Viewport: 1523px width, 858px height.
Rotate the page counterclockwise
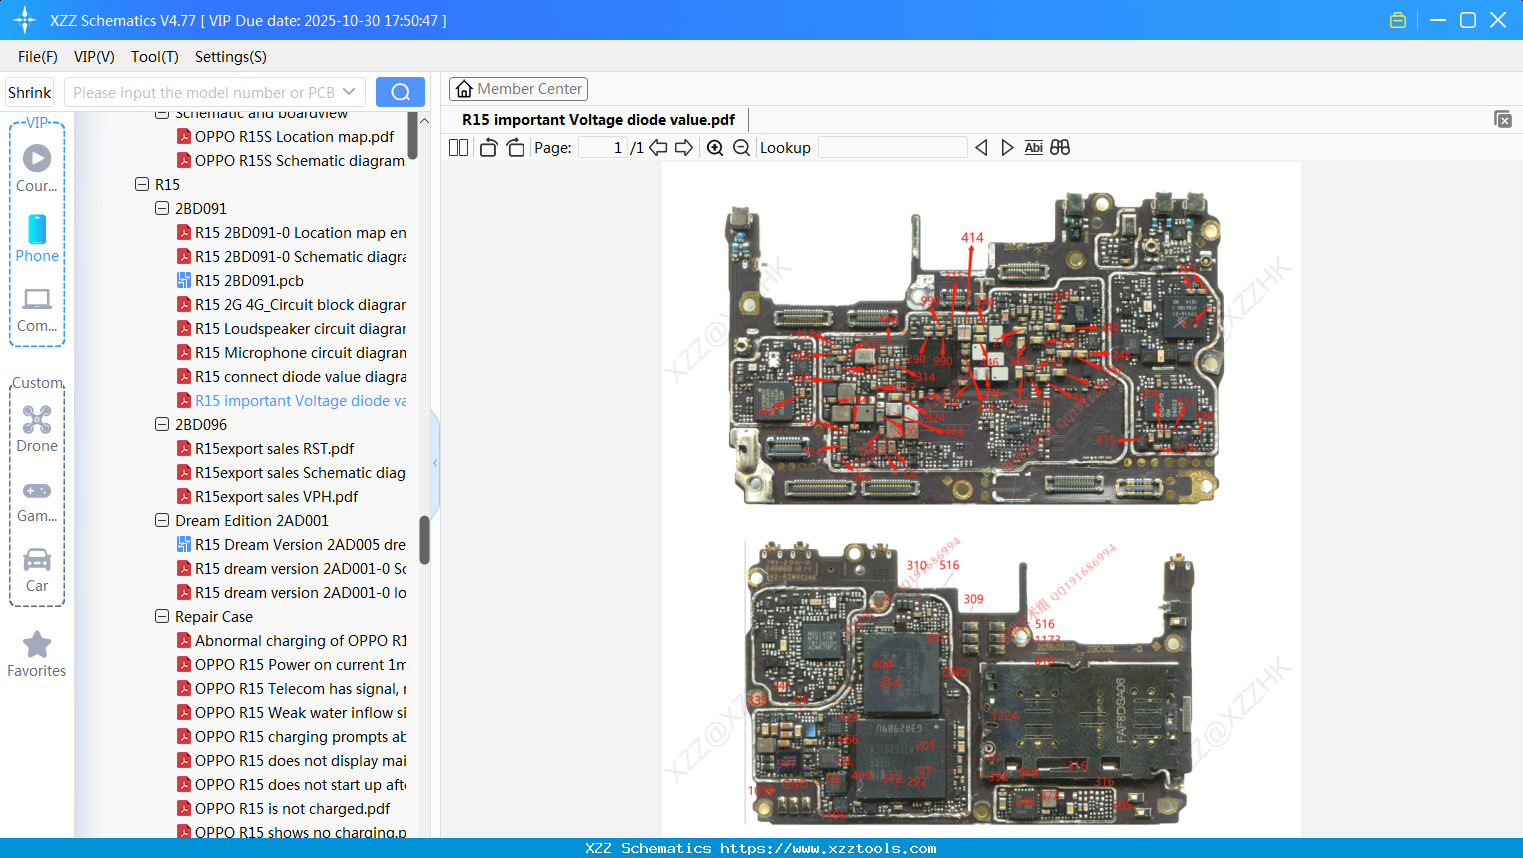pyautogui.click(x=488, y=148)
